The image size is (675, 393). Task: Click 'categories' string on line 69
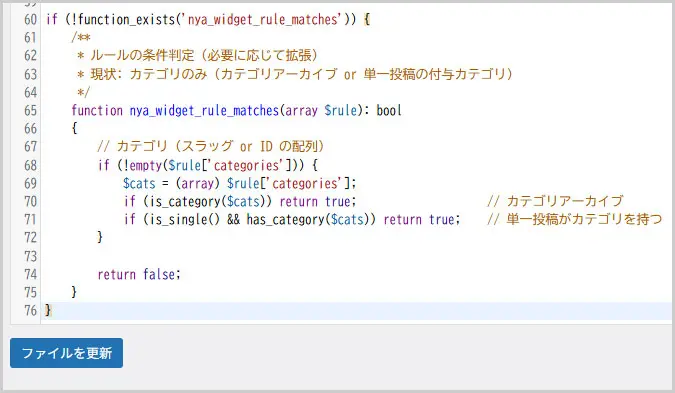point(305,183)
